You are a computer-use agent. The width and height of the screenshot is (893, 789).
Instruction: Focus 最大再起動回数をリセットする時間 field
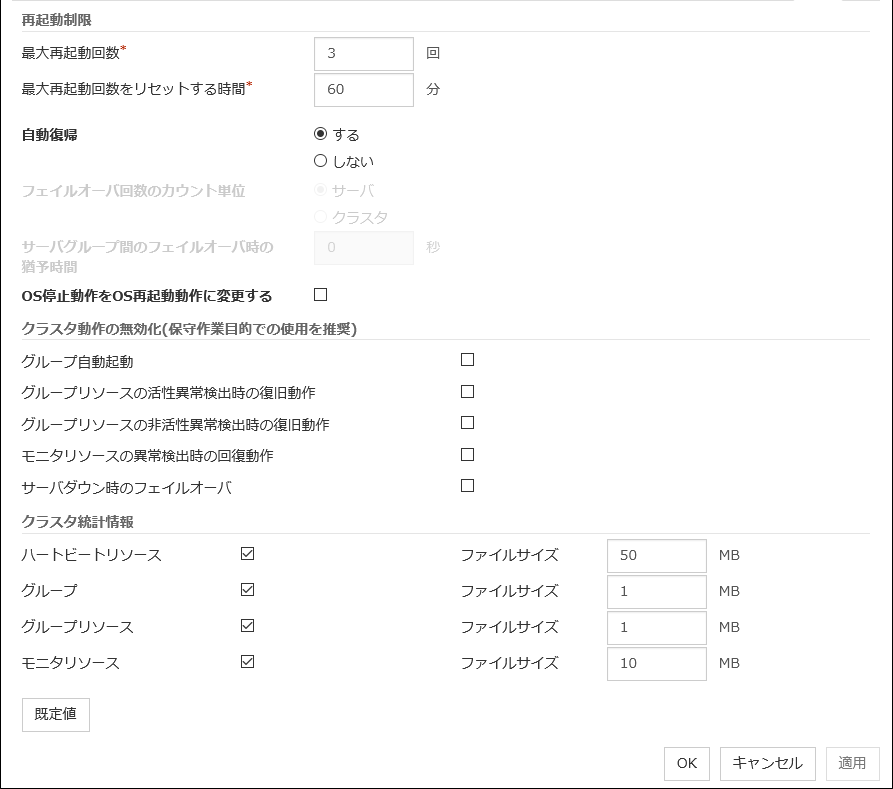[363, 89]
